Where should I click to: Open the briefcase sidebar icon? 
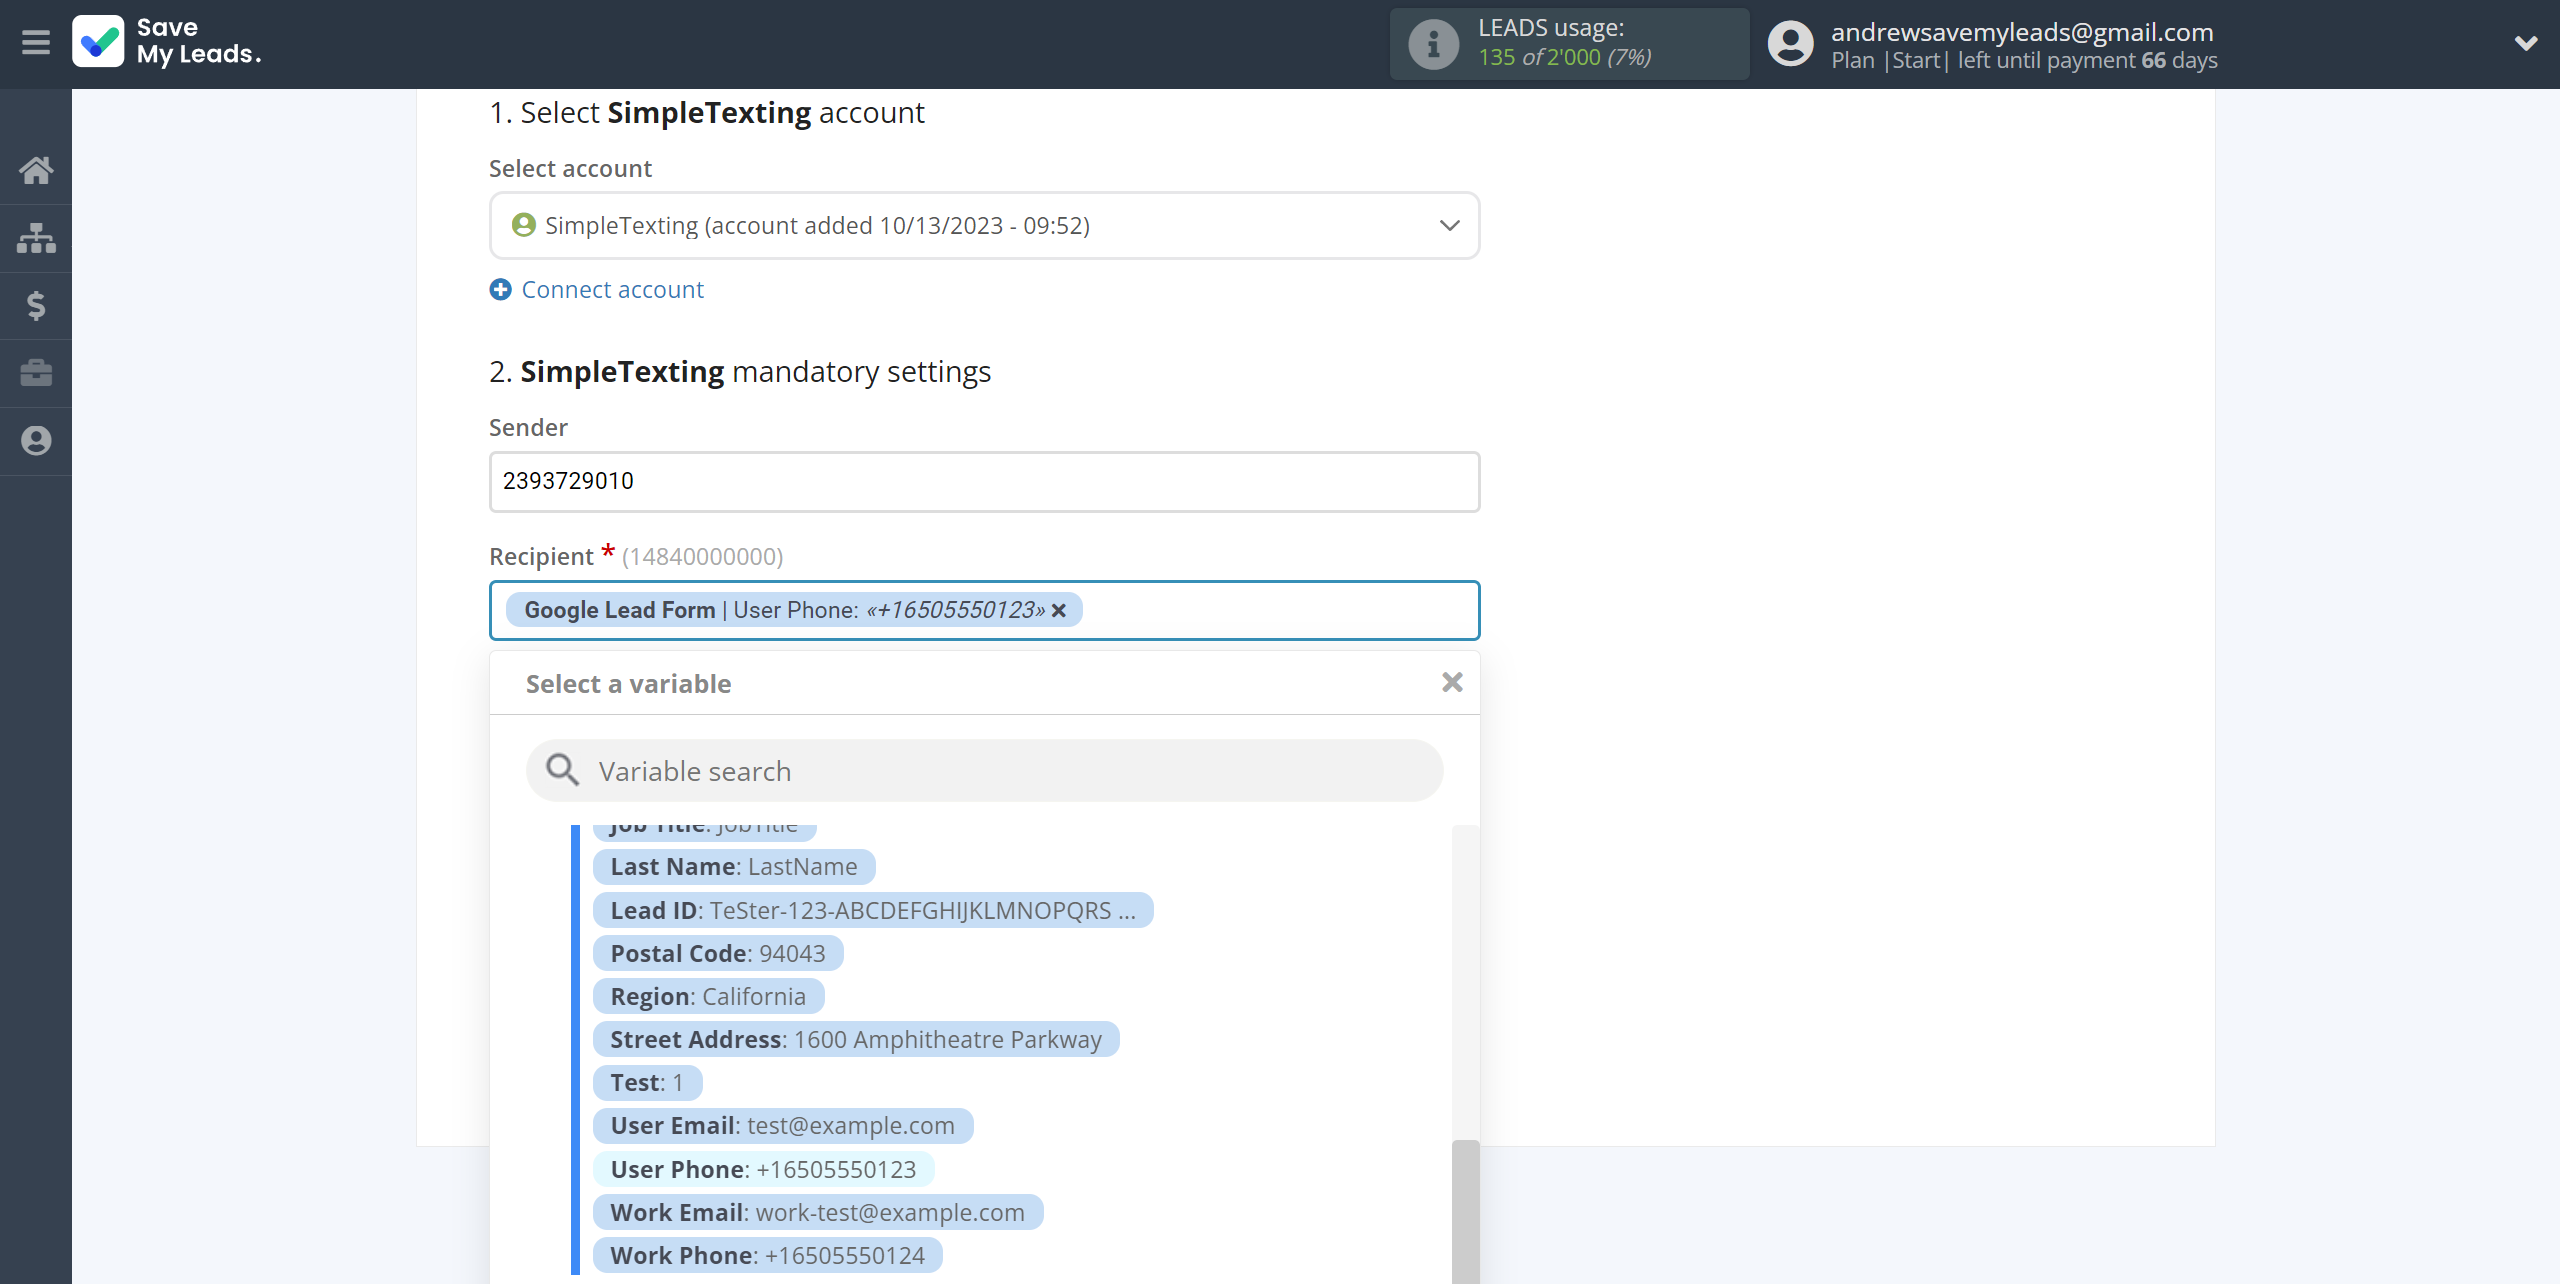pos(36,373)
